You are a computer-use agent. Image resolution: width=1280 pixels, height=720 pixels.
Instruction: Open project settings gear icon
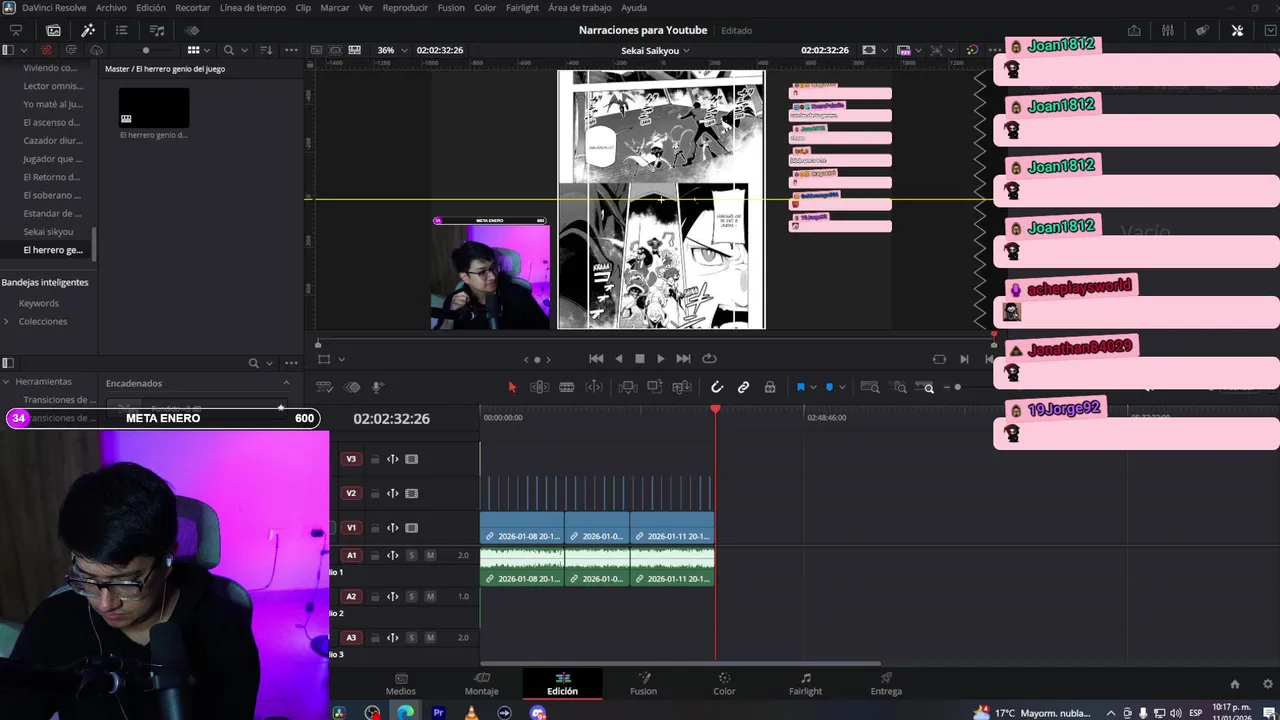(1268, 684)
